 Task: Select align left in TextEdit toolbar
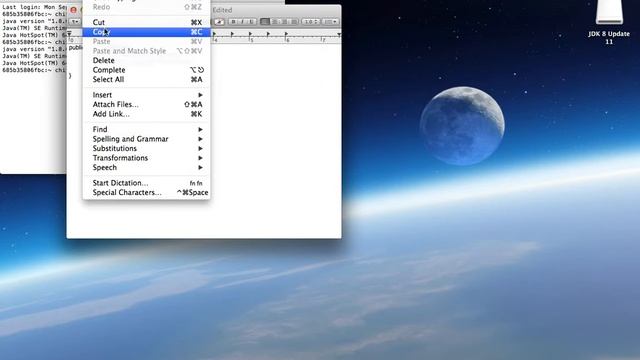[x=264, y=21]
